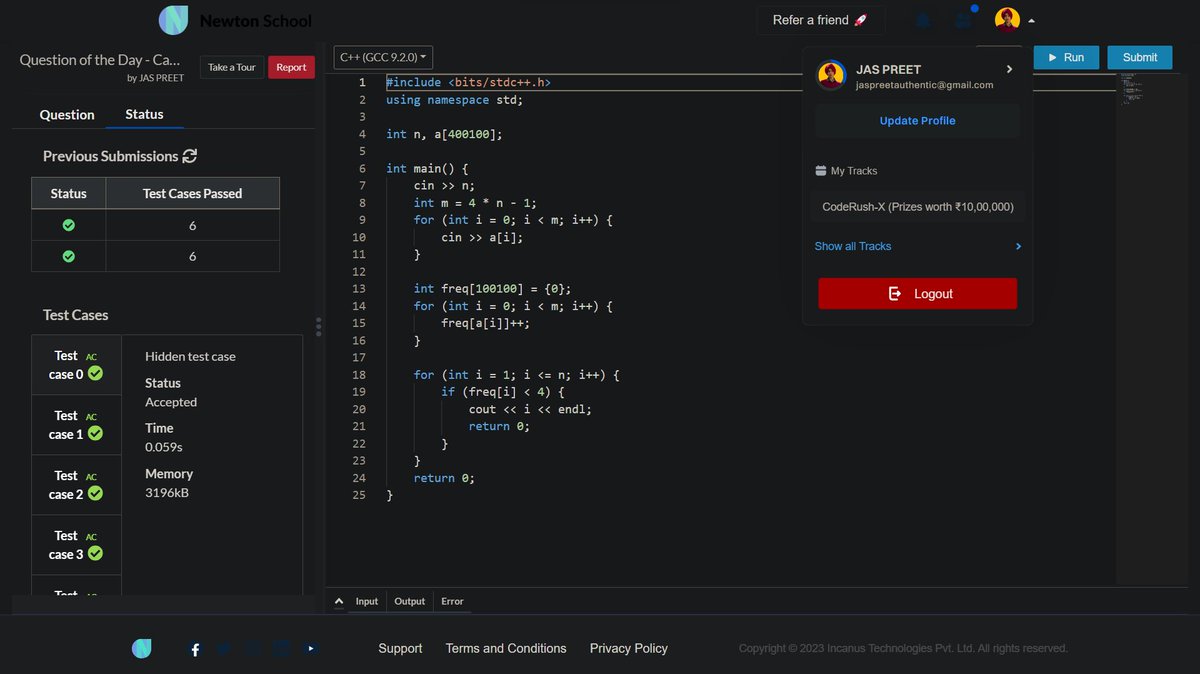Refresh the Previous Submissions list

(190, 156)
